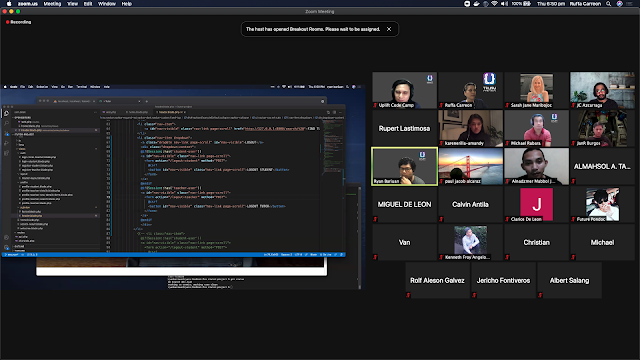Click muted mic icon on MIGUEL DE LEON tile
The width and height of the screenshot is (640, 360).
click(375, 219)
